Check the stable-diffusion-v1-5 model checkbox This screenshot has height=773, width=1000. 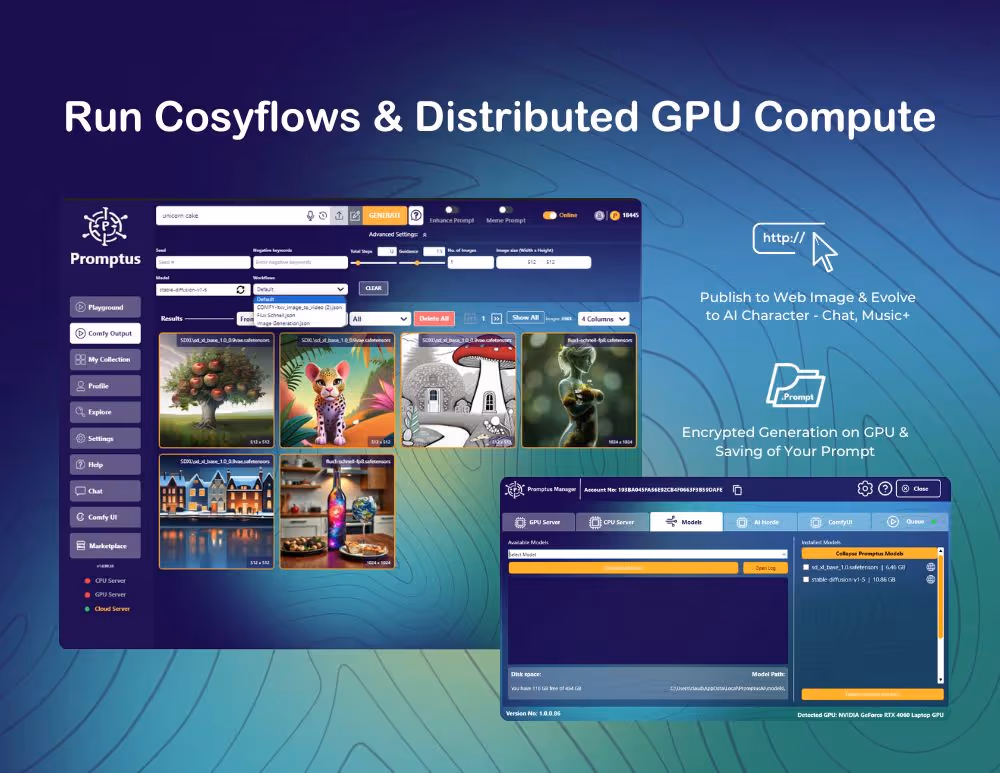point(806,580)
